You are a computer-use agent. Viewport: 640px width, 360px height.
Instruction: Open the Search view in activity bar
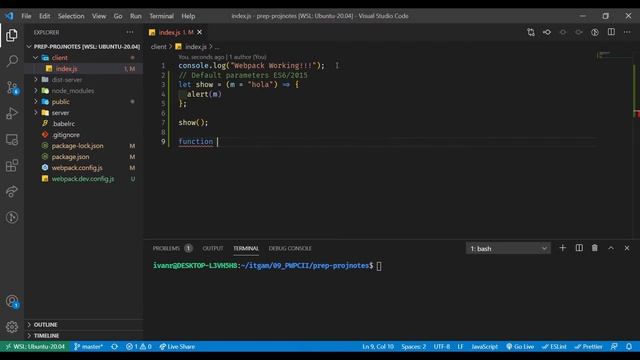click(x=12, y=61)
